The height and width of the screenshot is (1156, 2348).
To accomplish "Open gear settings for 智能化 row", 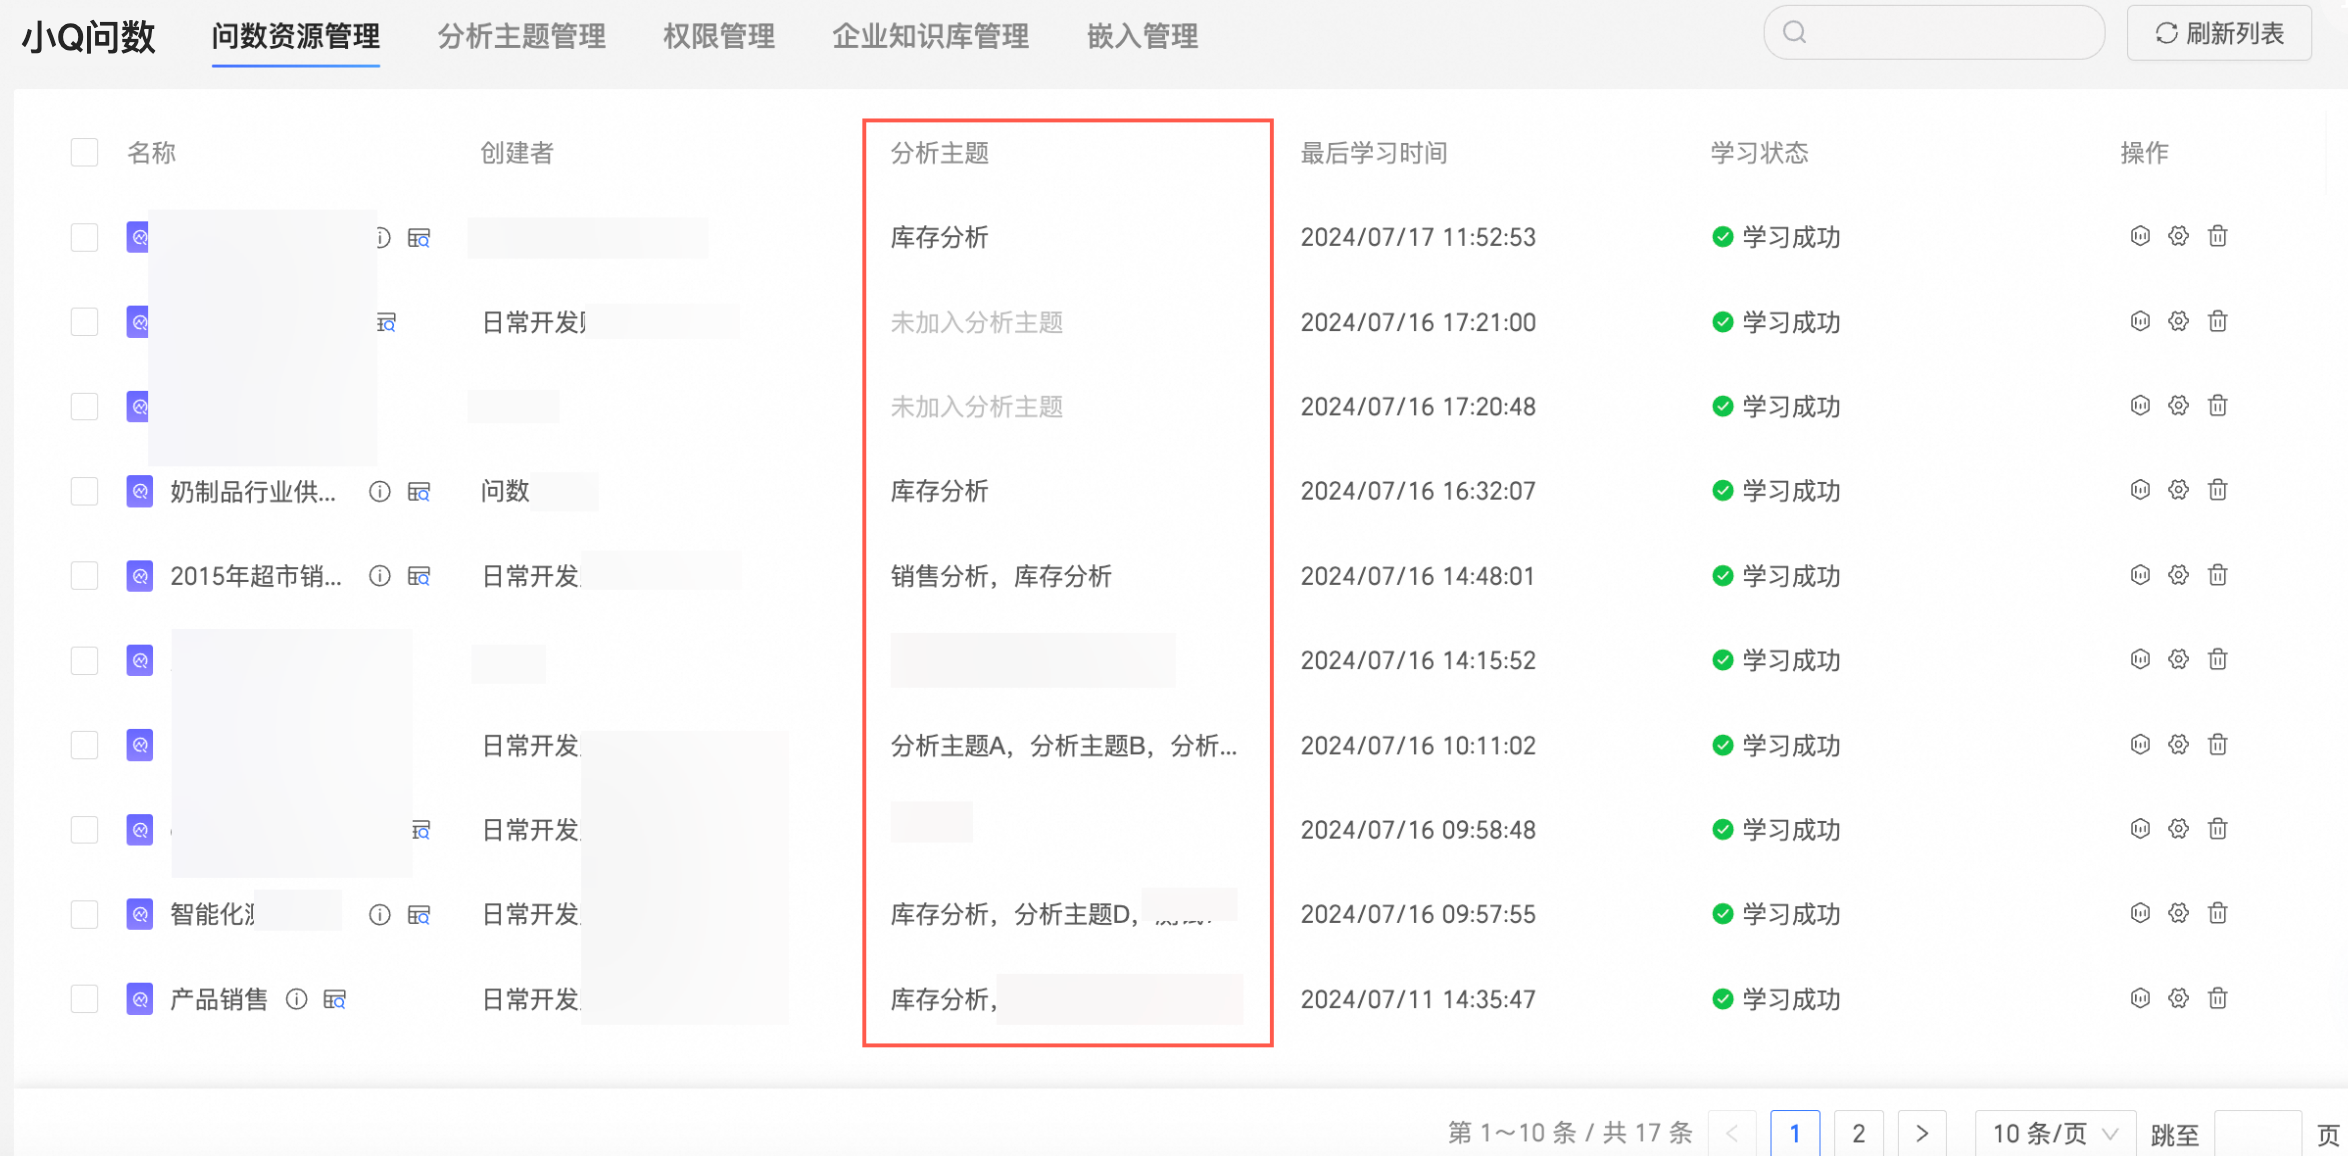I will click(2178, 913).
